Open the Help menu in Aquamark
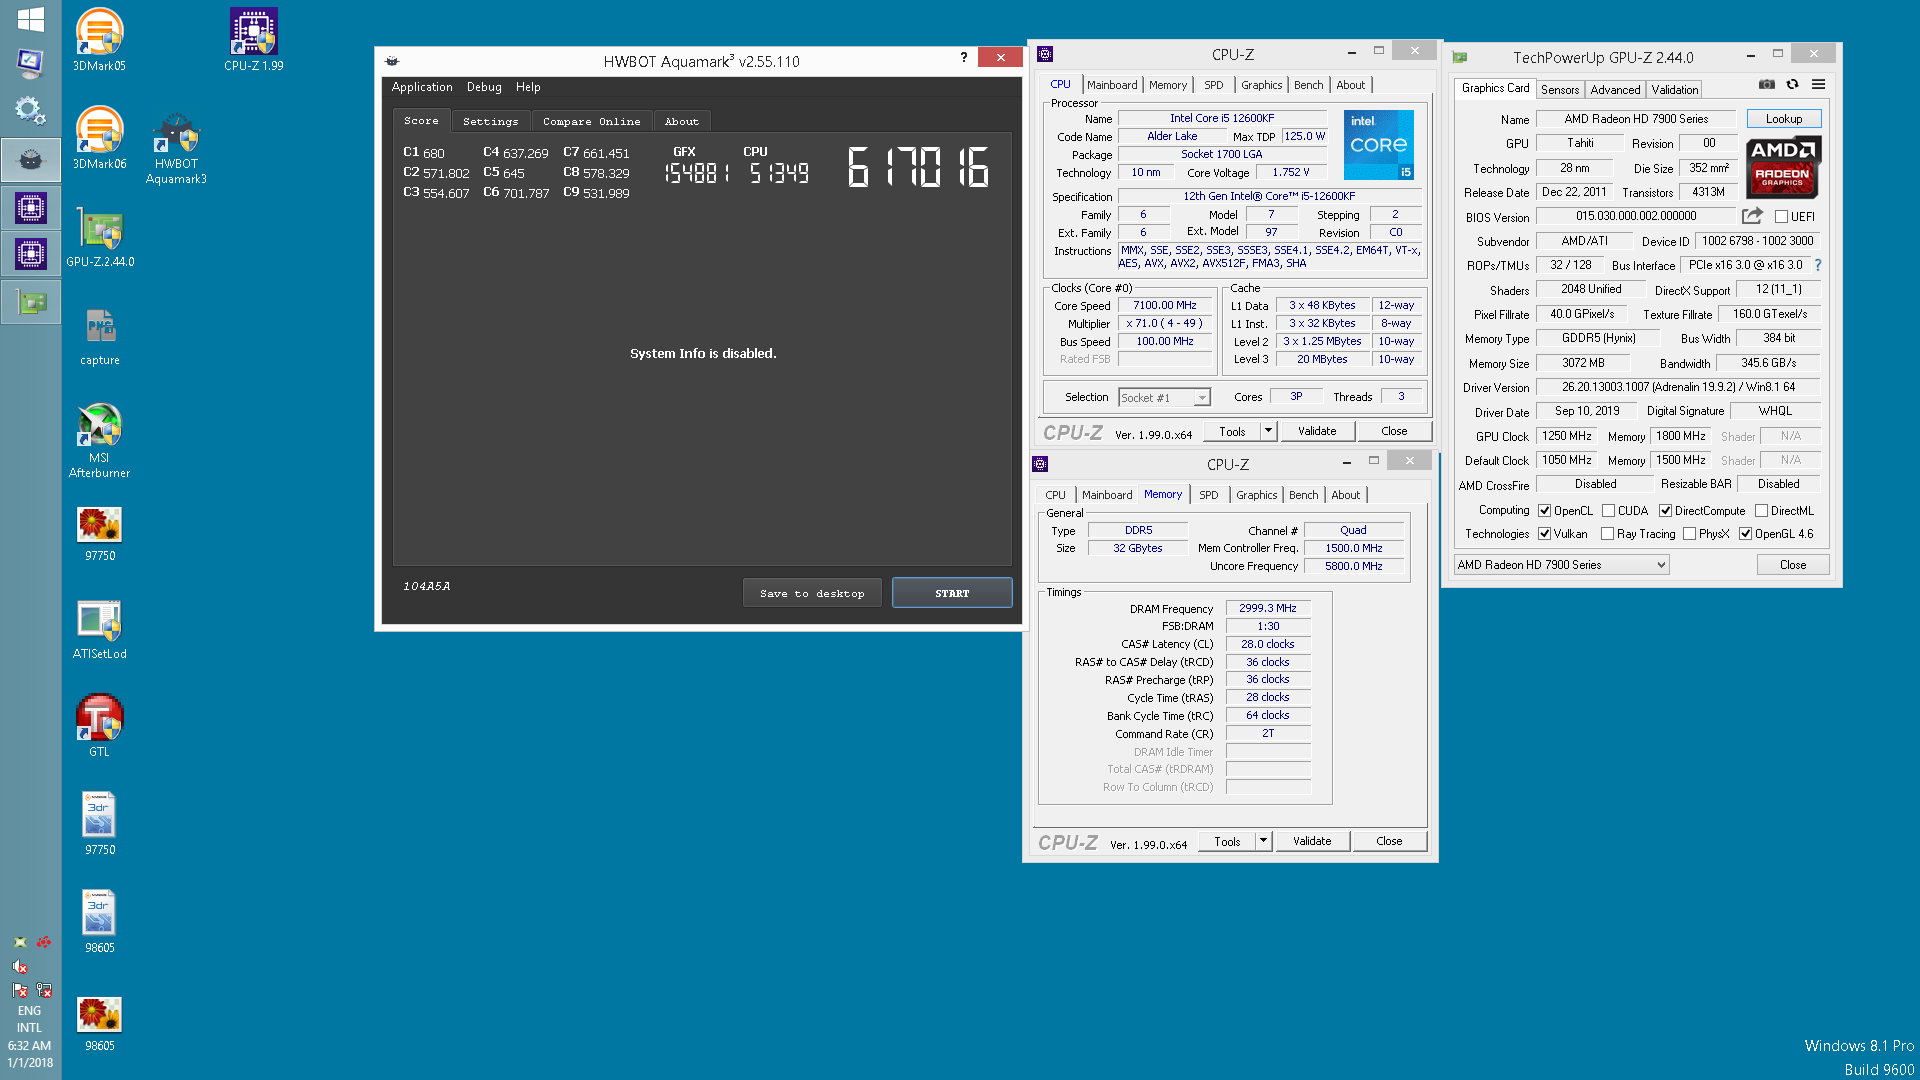 (x=528, y=87)
